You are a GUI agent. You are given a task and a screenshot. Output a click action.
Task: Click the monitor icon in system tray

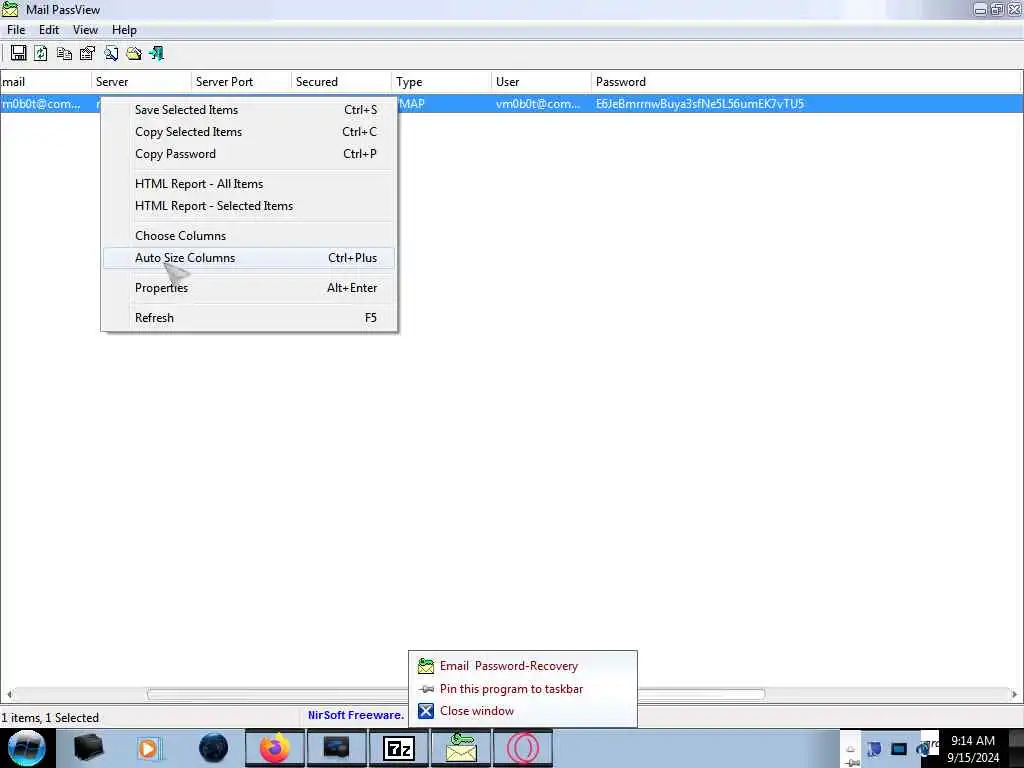coord(899,749)
